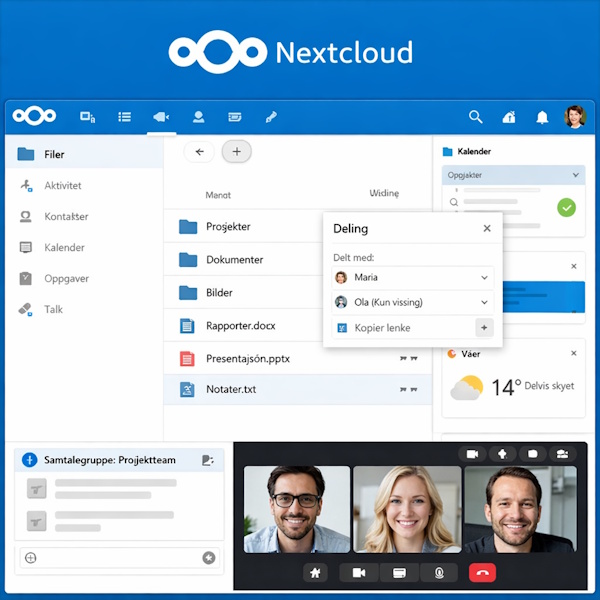Click the first chat message avatar
The height and width of the screenshot is (600, 600).
36,489
